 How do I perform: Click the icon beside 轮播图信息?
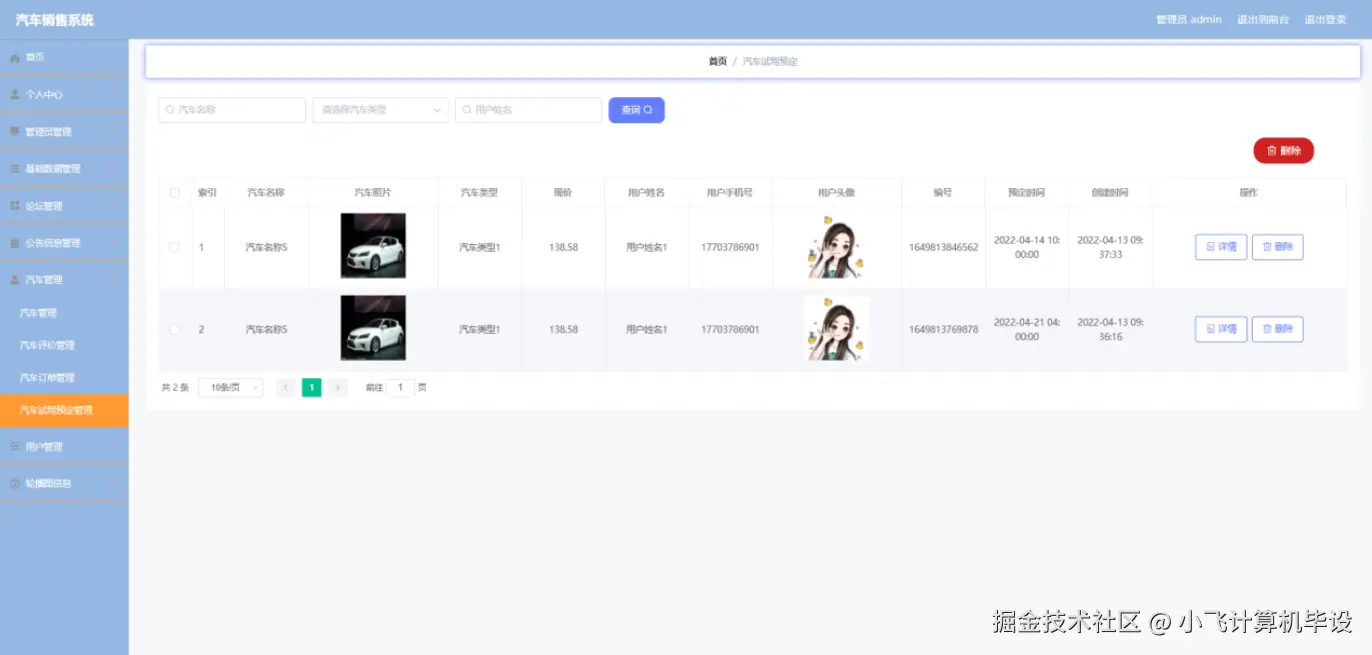point(15,484)
